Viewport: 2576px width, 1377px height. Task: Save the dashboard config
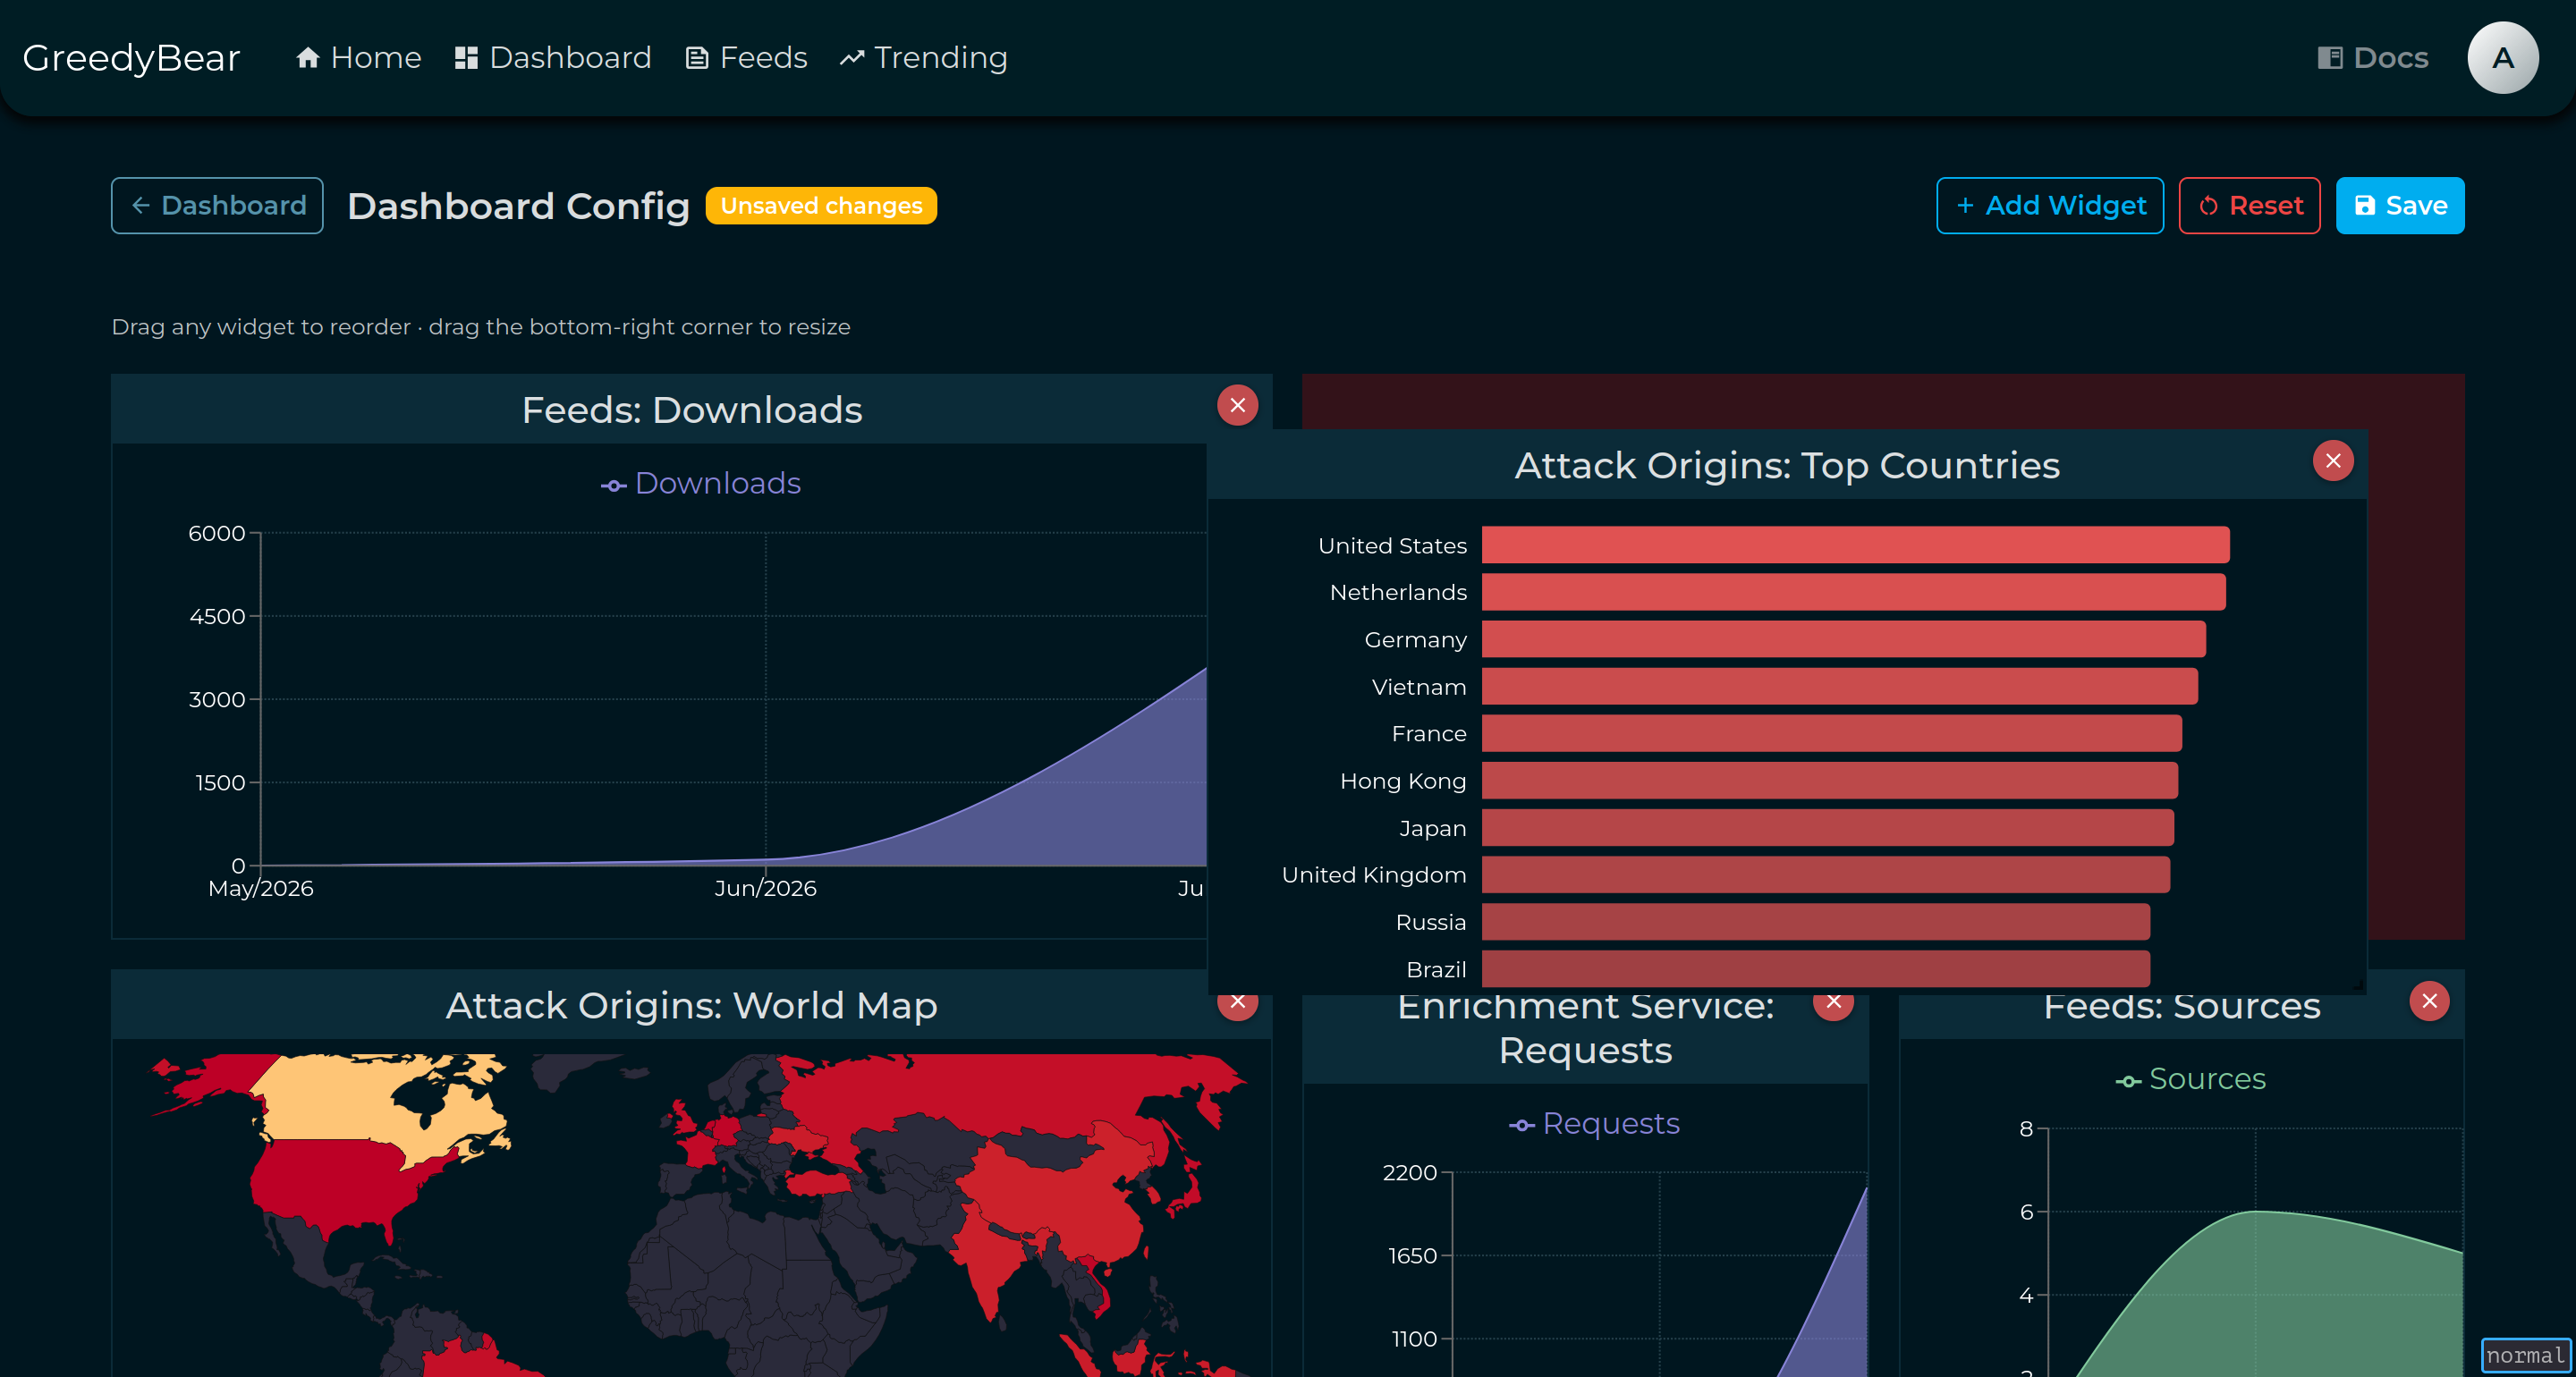click(2400, 206)
